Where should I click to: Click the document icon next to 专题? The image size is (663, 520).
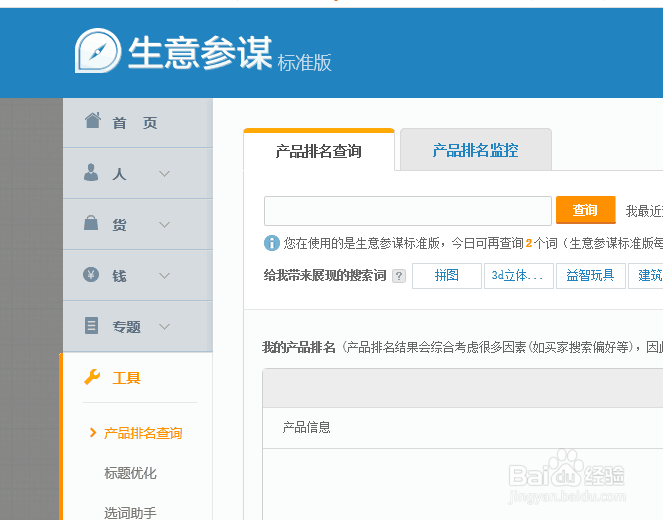91,326
